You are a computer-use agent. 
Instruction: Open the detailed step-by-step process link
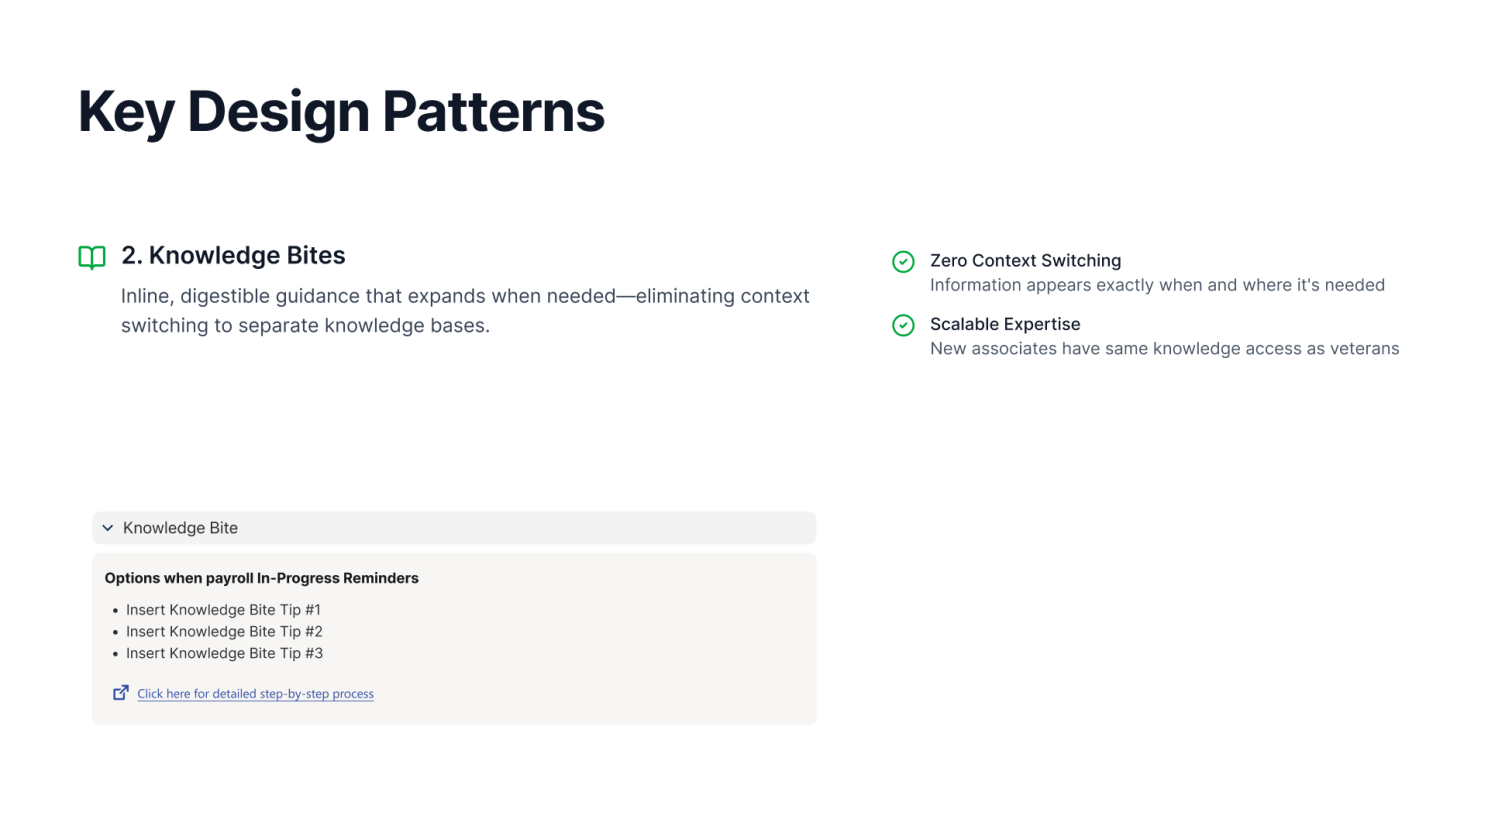pos(255,694)
